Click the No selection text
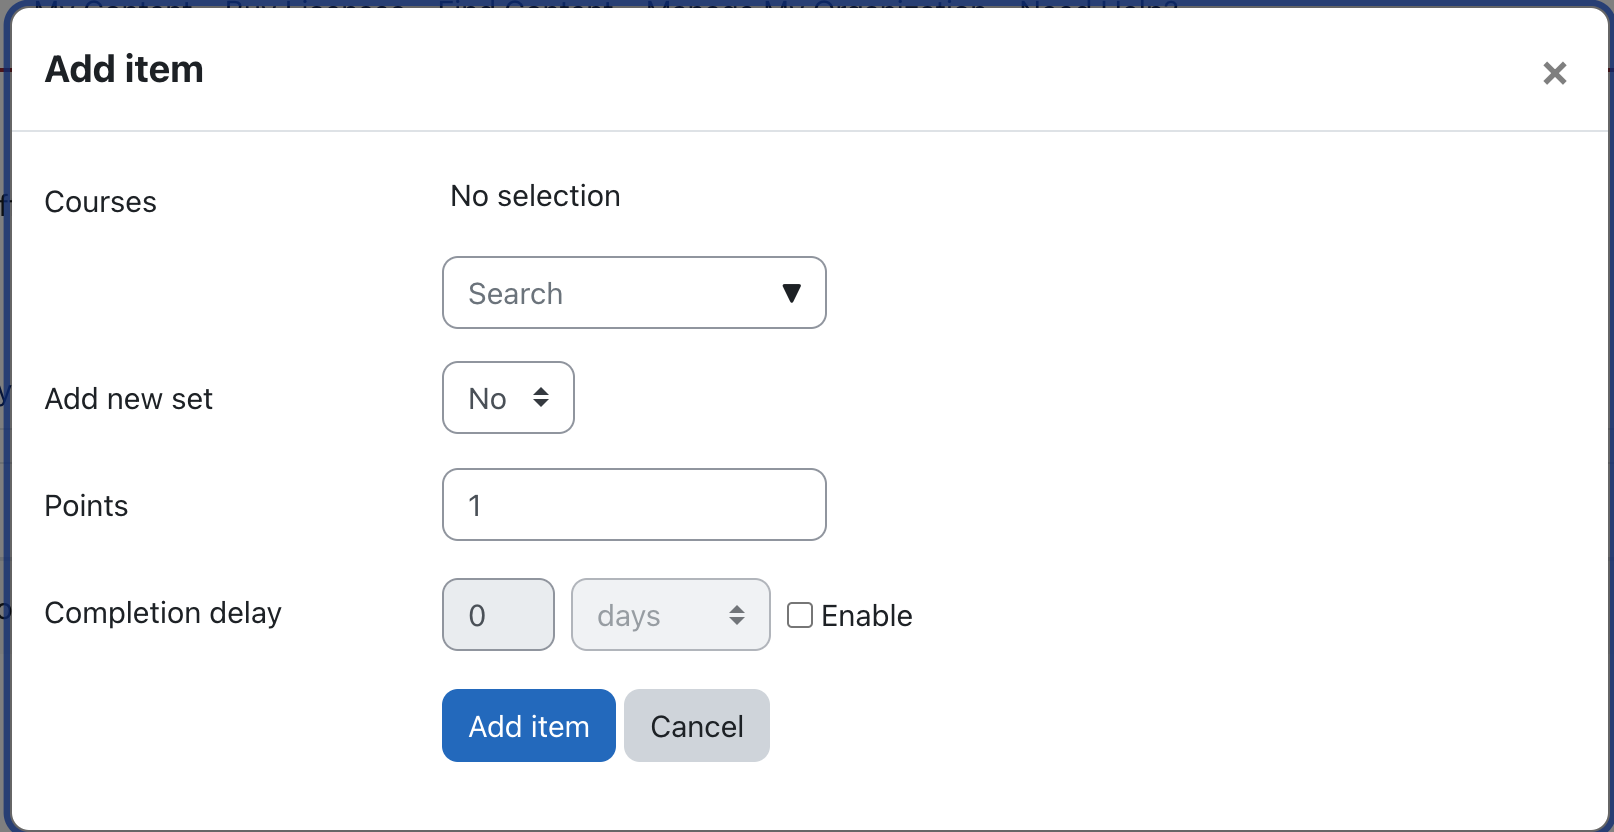1614x832 pixels. click(535, 196)
